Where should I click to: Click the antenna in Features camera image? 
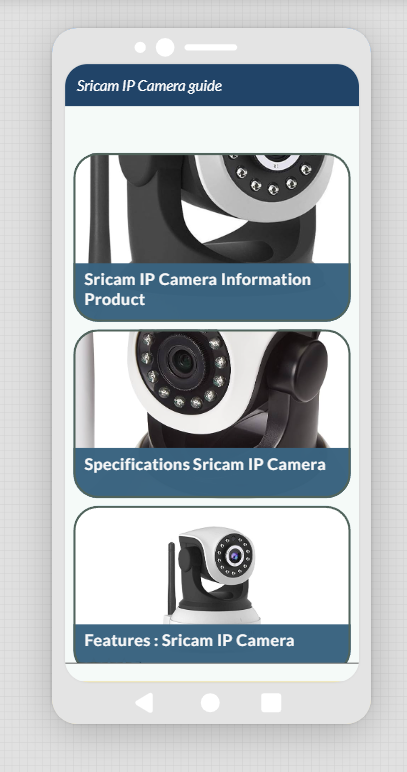[x=172, y=579]
